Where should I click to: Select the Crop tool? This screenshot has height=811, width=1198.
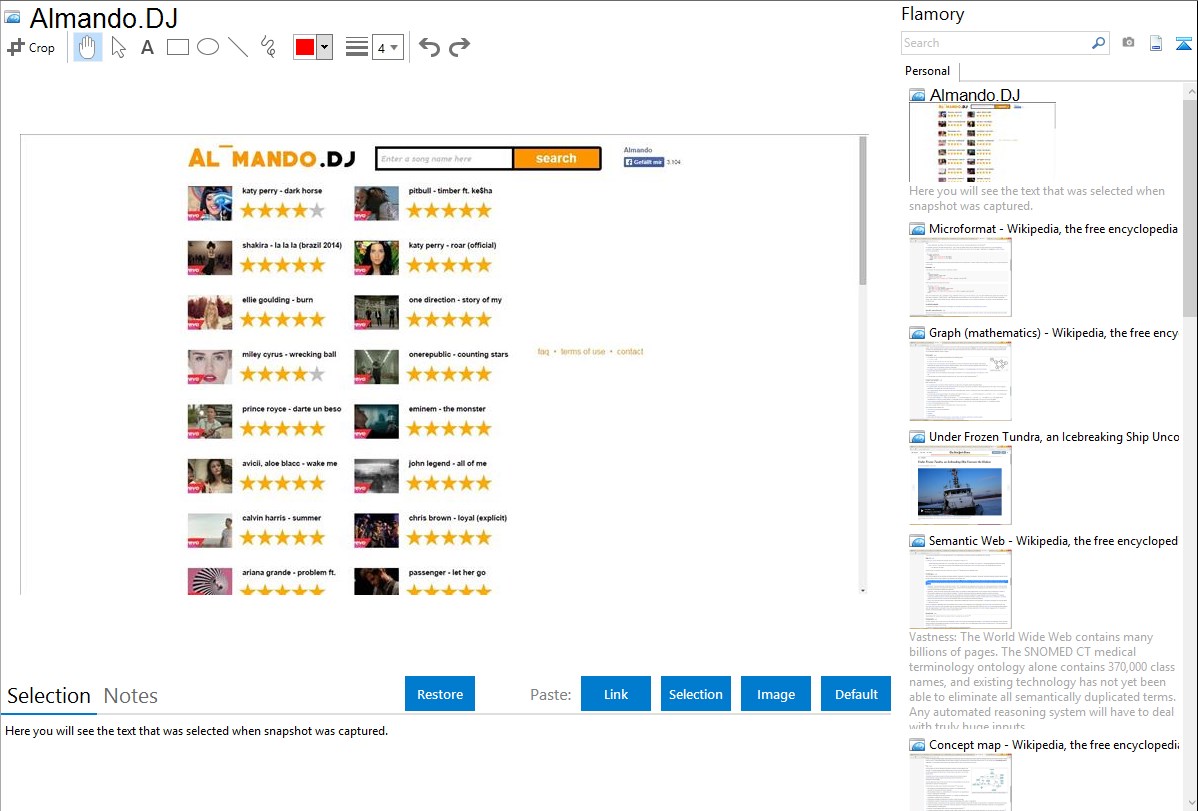click(31, 47)
